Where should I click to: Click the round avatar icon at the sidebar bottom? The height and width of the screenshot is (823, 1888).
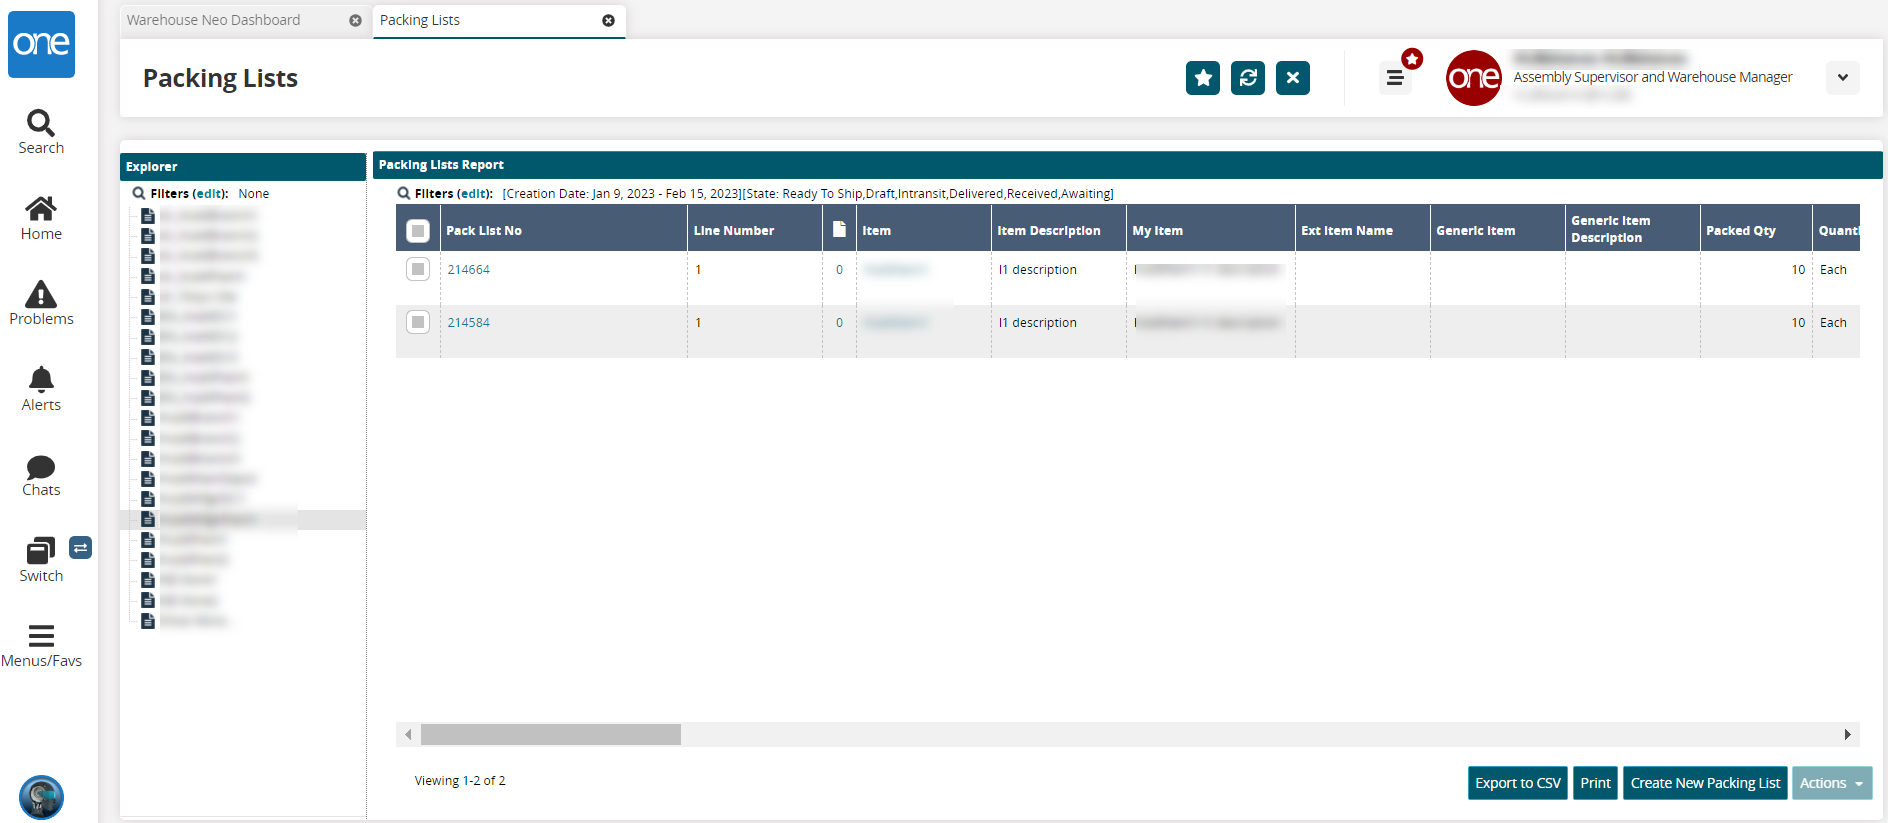coord(41,797)
